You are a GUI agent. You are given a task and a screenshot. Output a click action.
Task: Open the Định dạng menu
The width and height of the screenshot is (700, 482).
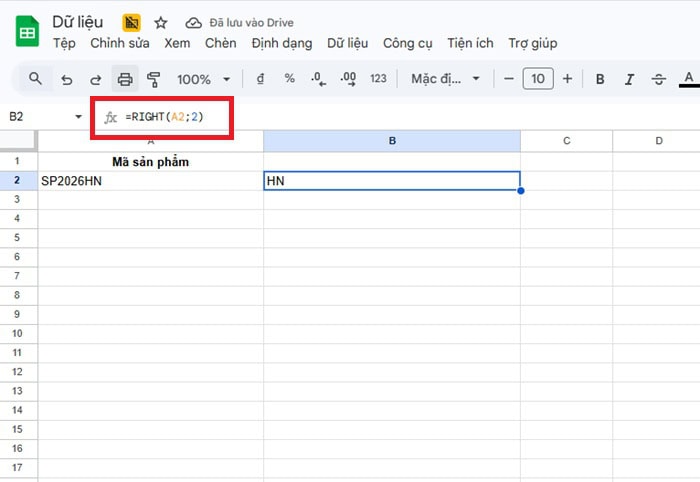coord(282,43)
